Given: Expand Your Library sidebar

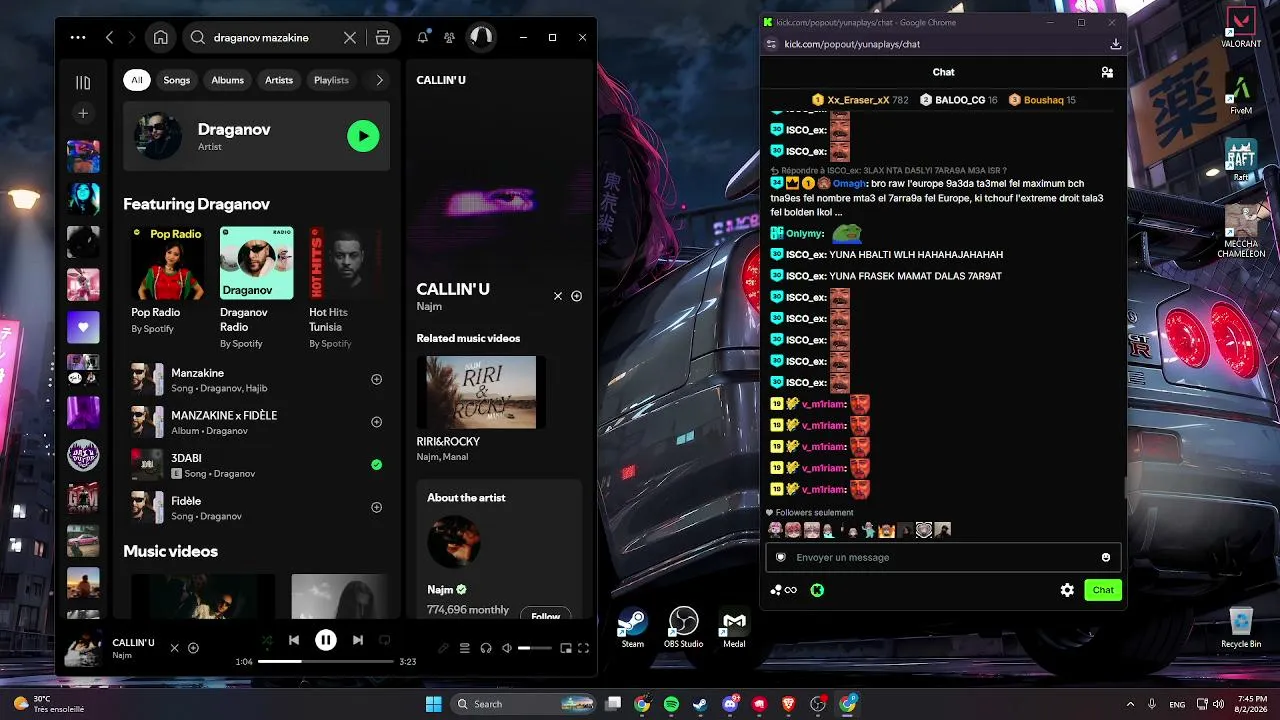Looking at the screenshot, I should click(x=83, y=83).
